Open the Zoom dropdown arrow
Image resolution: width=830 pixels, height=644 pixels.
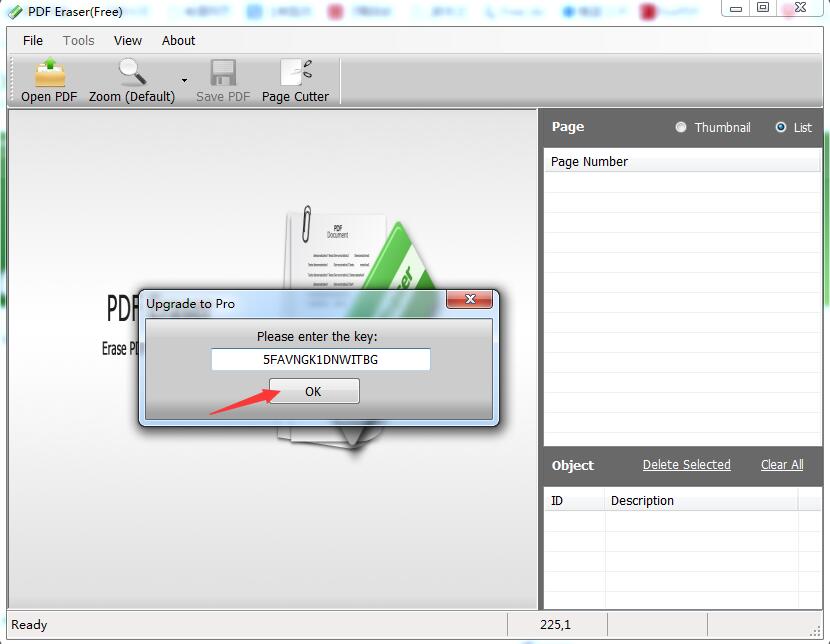pos(184,80)
